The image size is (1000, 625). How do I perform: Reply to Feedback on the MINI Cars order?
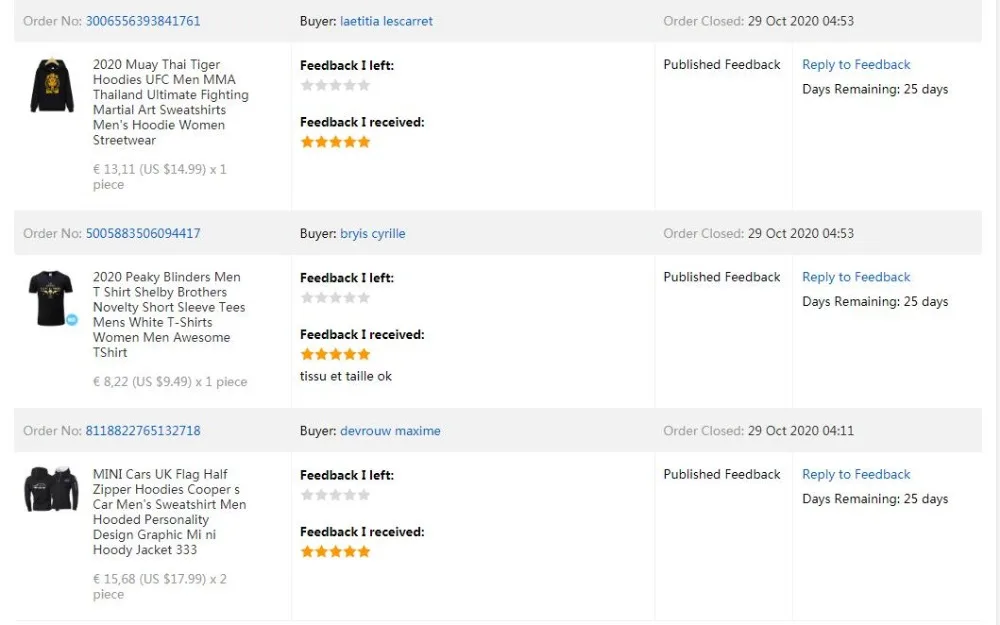point(856,475)
